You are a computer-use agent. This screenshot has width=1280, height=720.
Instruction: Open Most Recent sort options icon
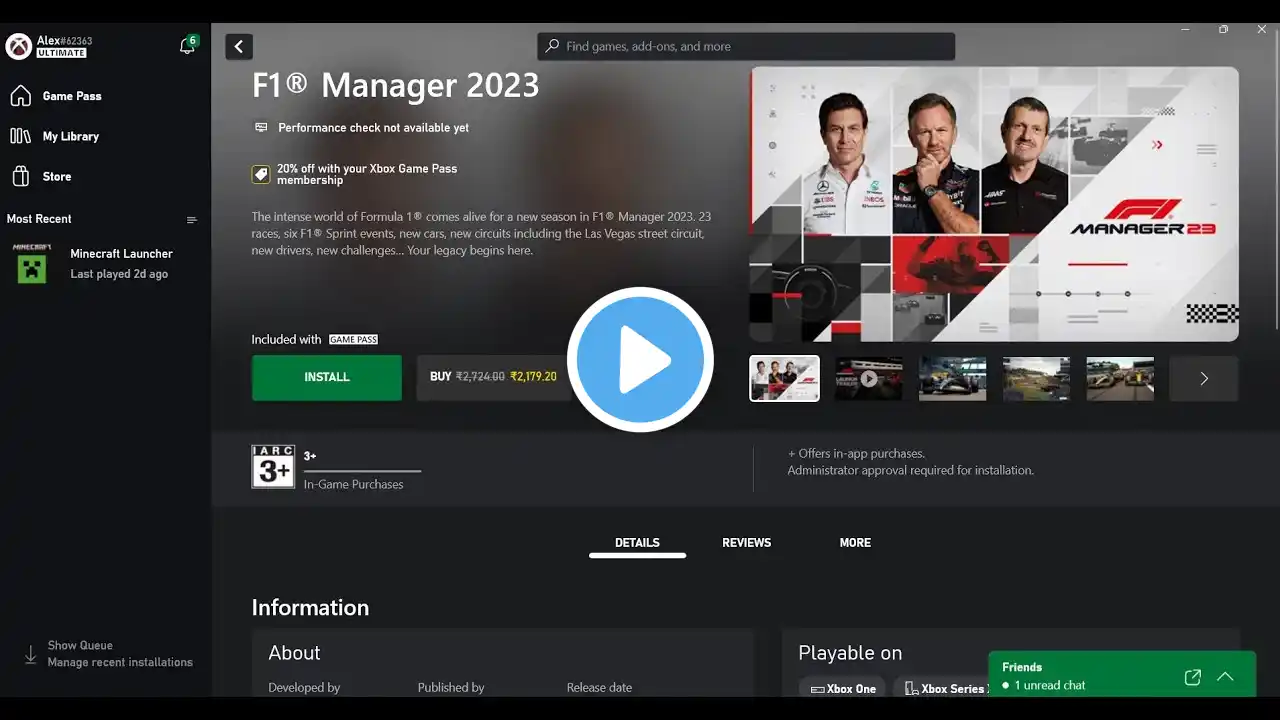192,220
